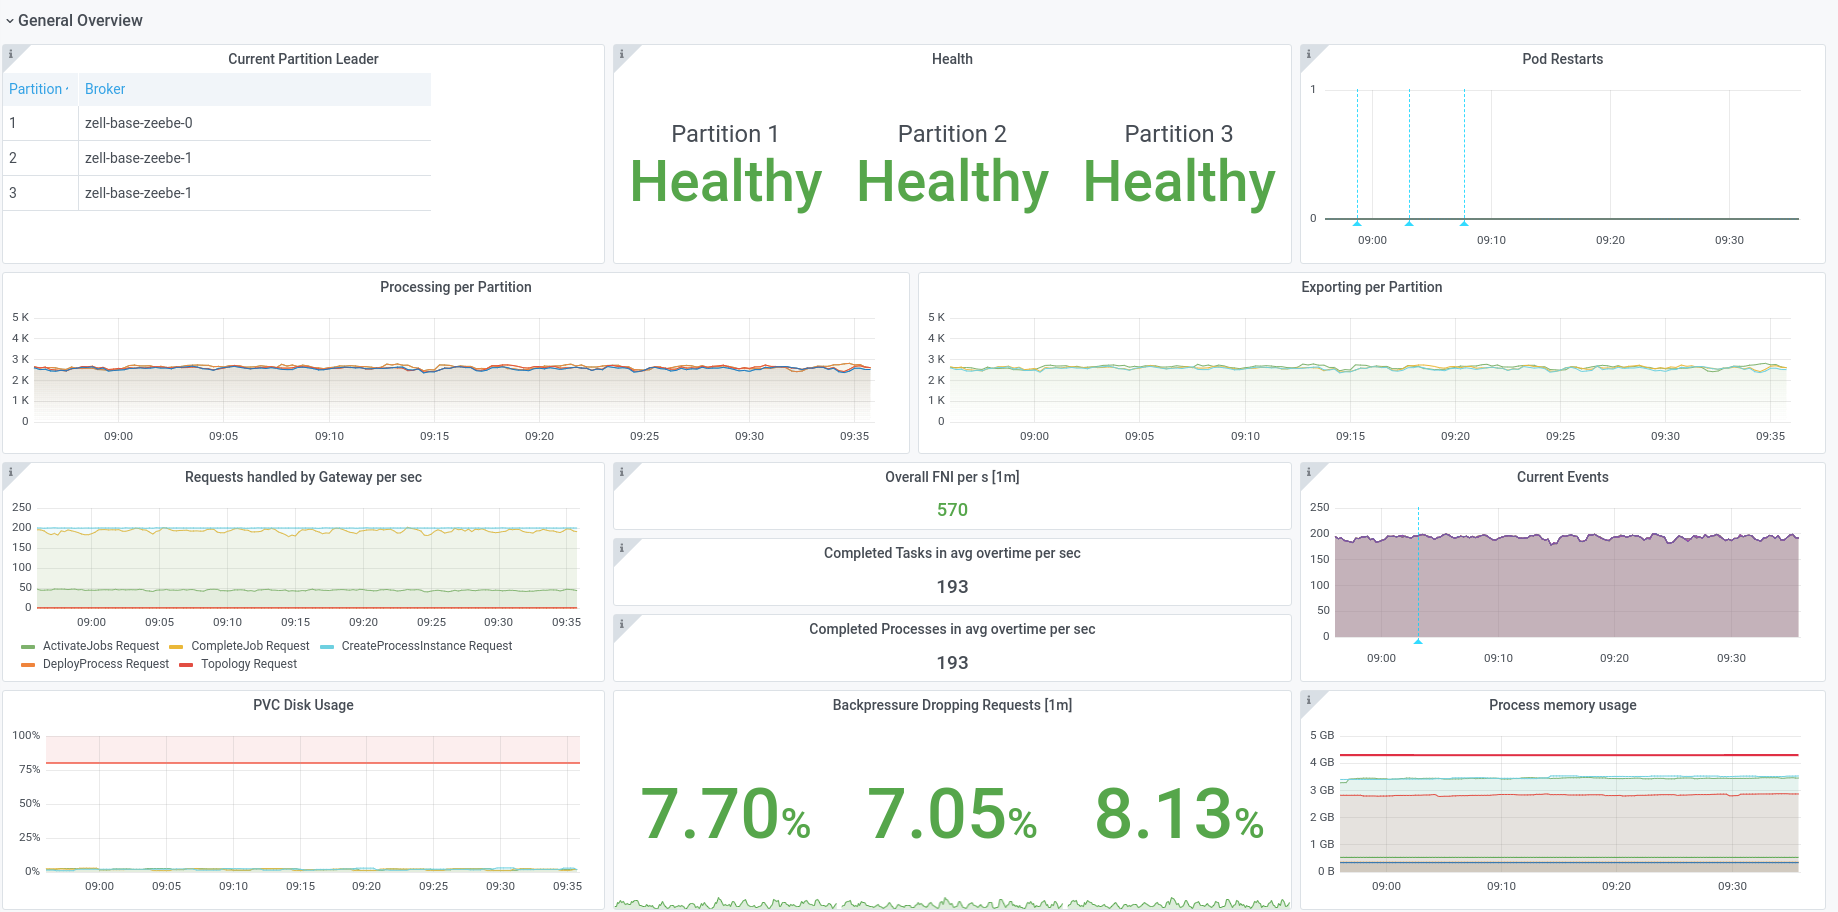Open info icon on Pod Restarts panel
This screenshot has height=912, width=1838.
click(x=1308, y=54)
